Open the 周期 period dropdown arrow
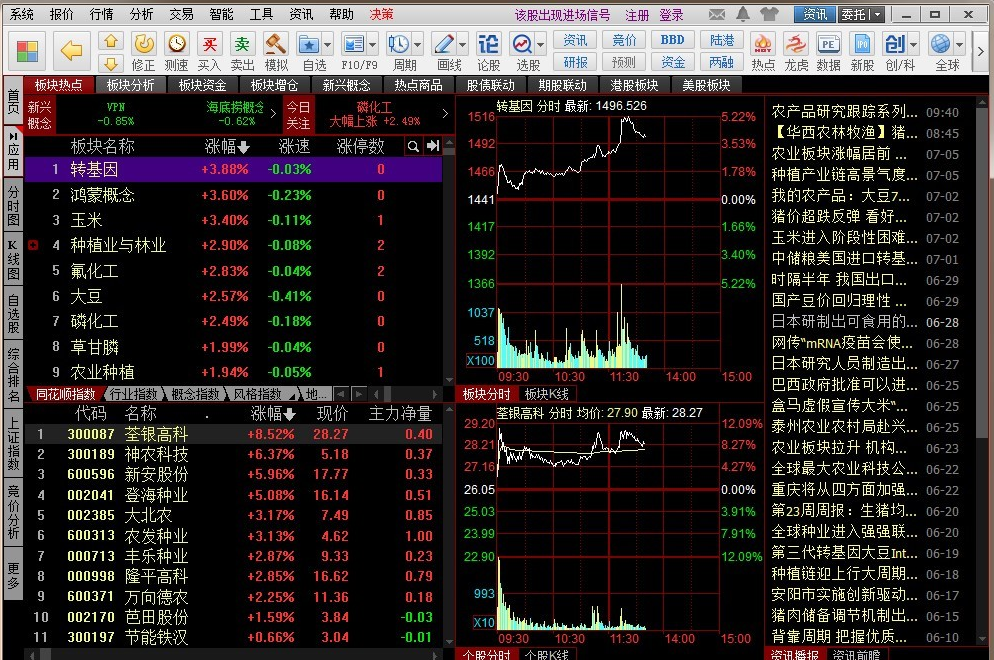 [416, 45]
